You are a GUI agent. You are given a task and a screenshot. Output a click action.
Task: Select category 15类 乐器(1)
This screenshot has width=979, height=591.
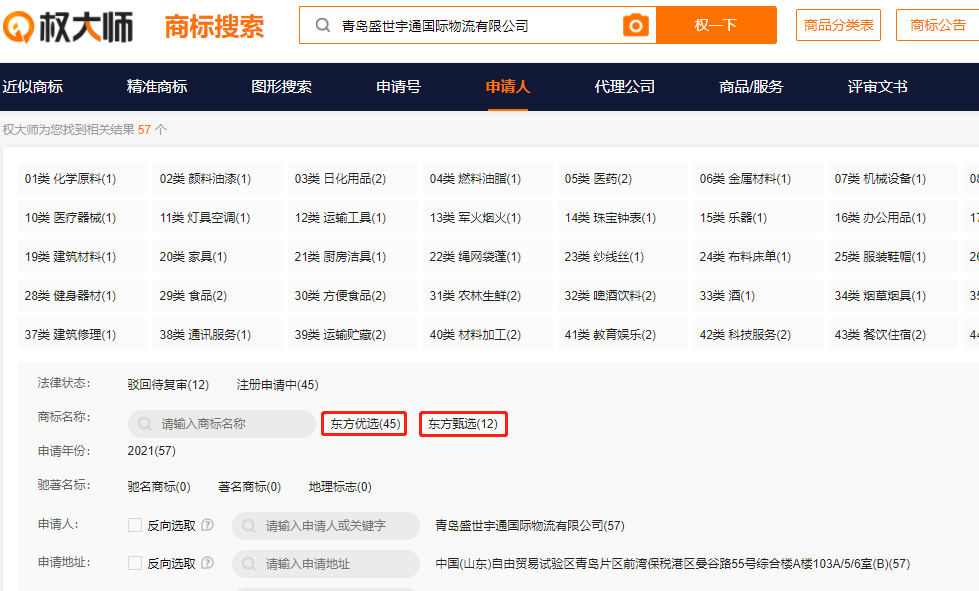(x=757, y=217)
